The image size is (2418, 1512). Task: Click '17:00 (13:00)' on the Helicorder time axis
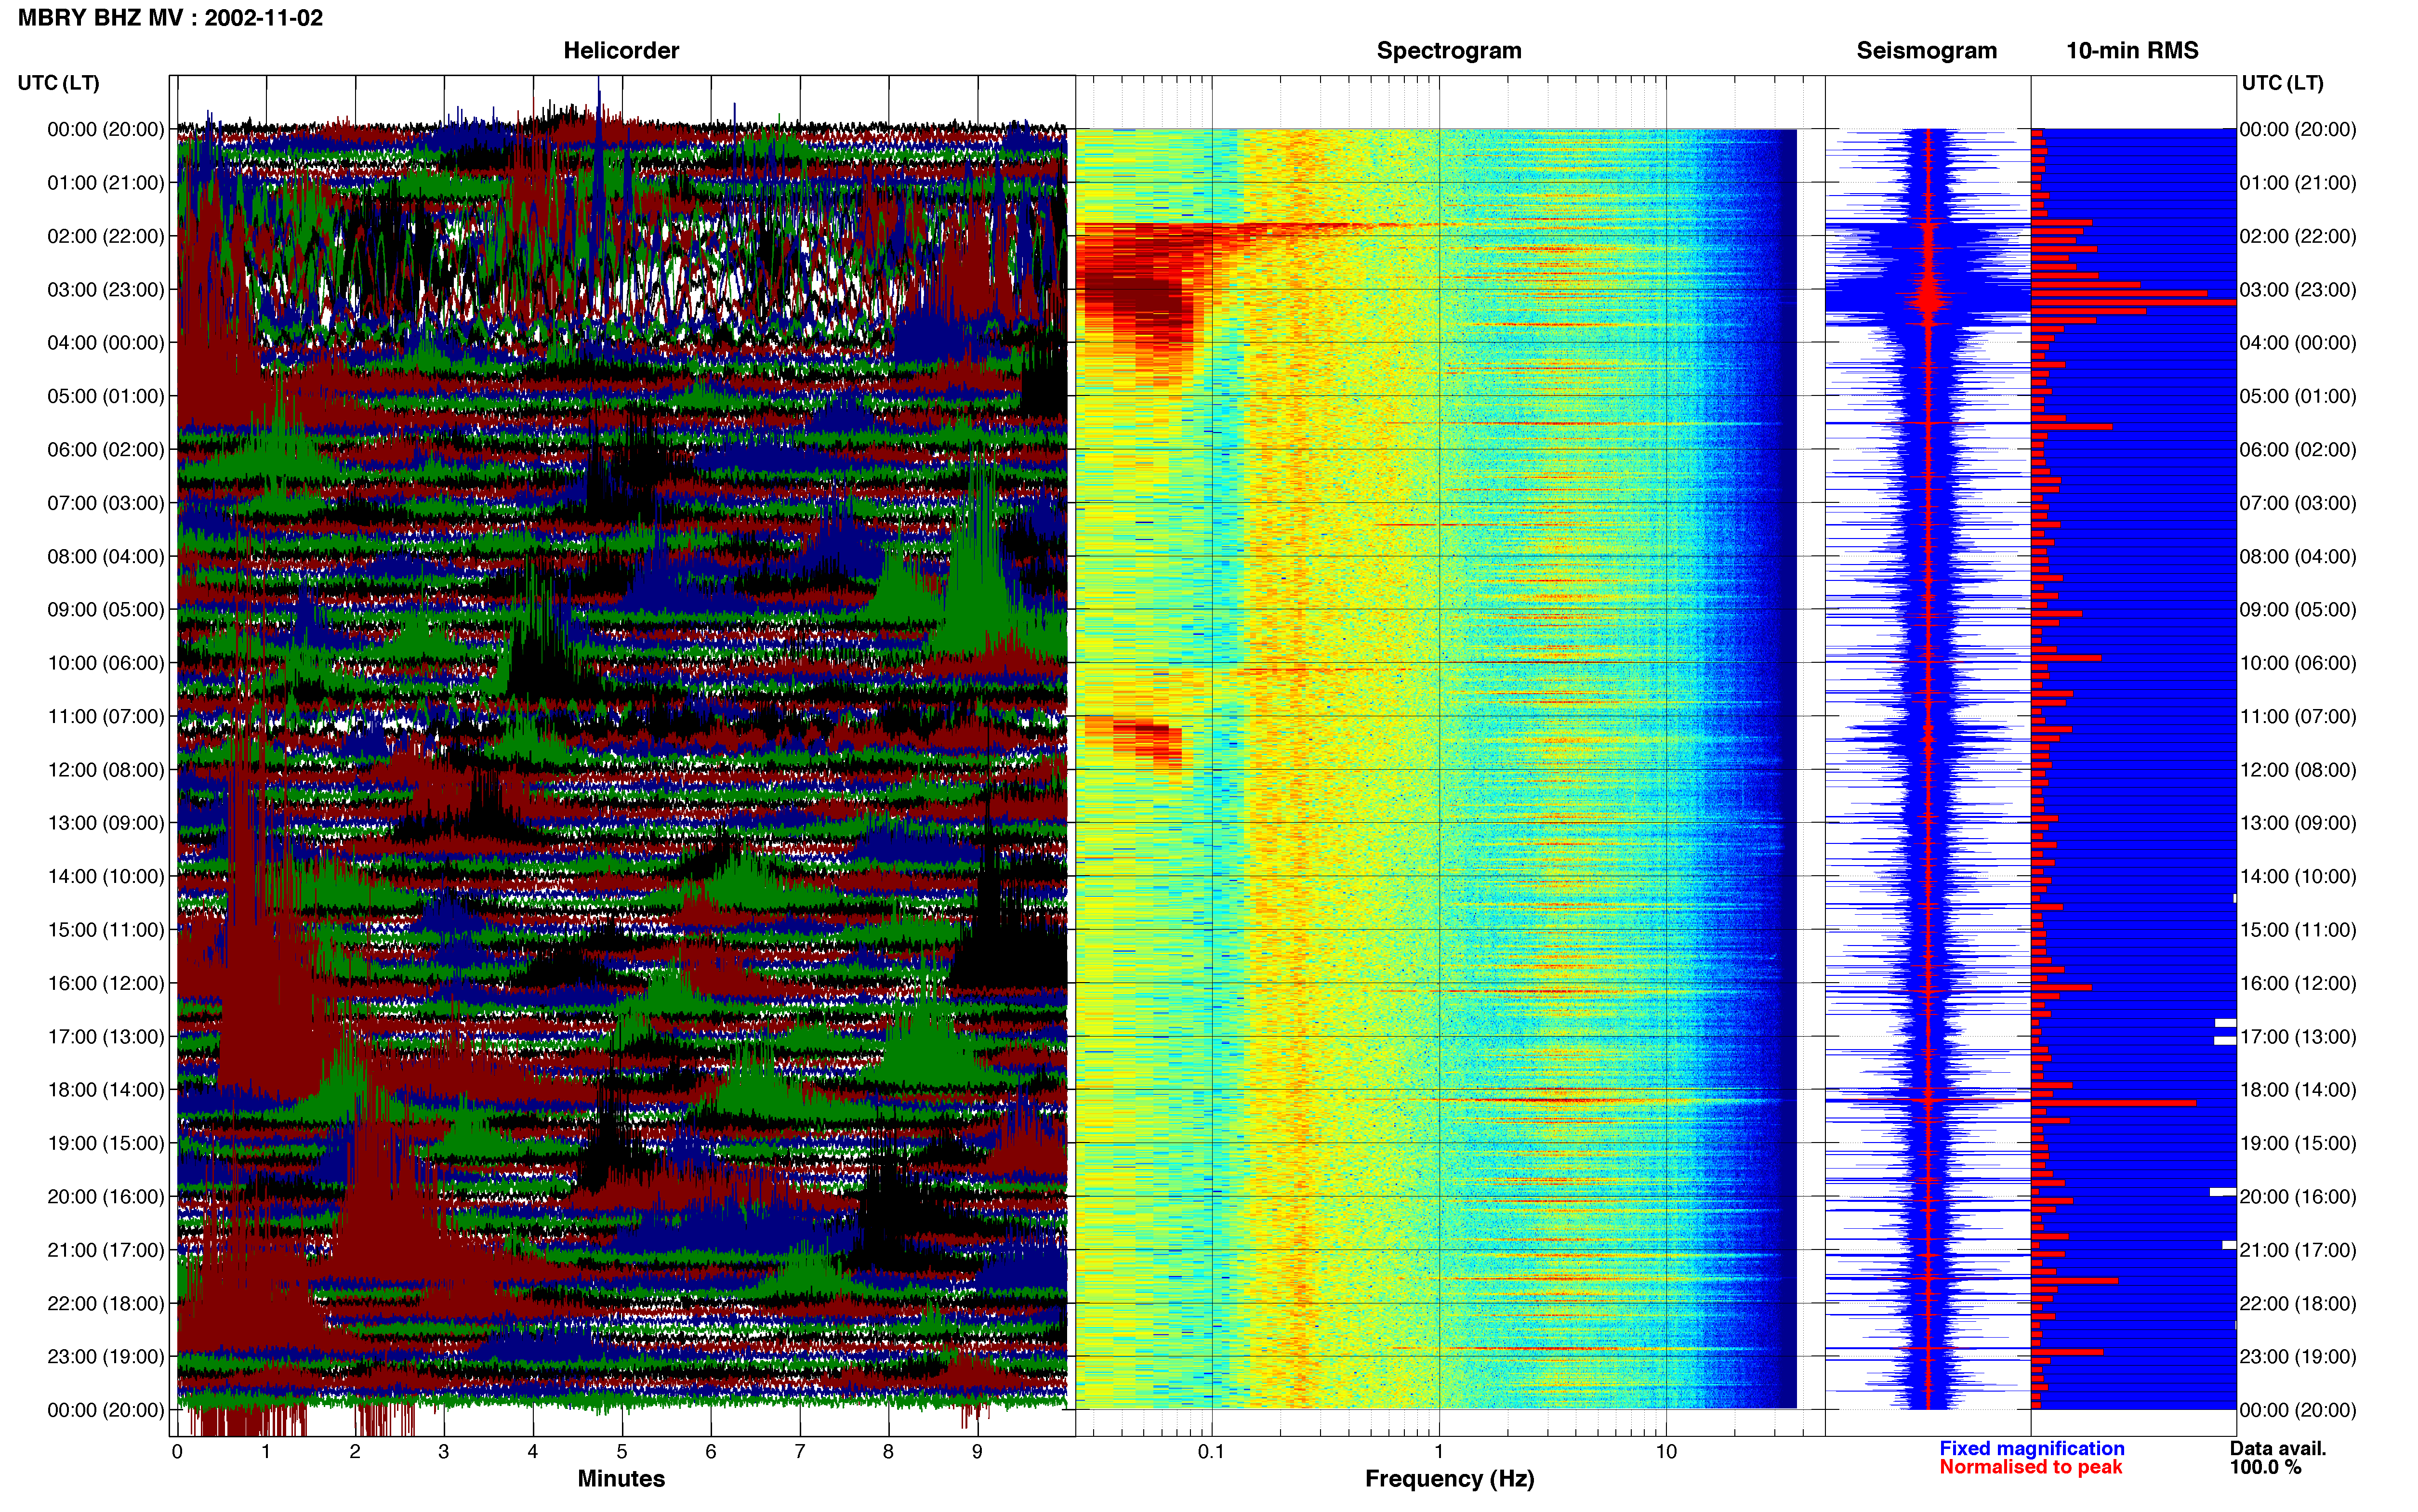[x=106, y=1037]
